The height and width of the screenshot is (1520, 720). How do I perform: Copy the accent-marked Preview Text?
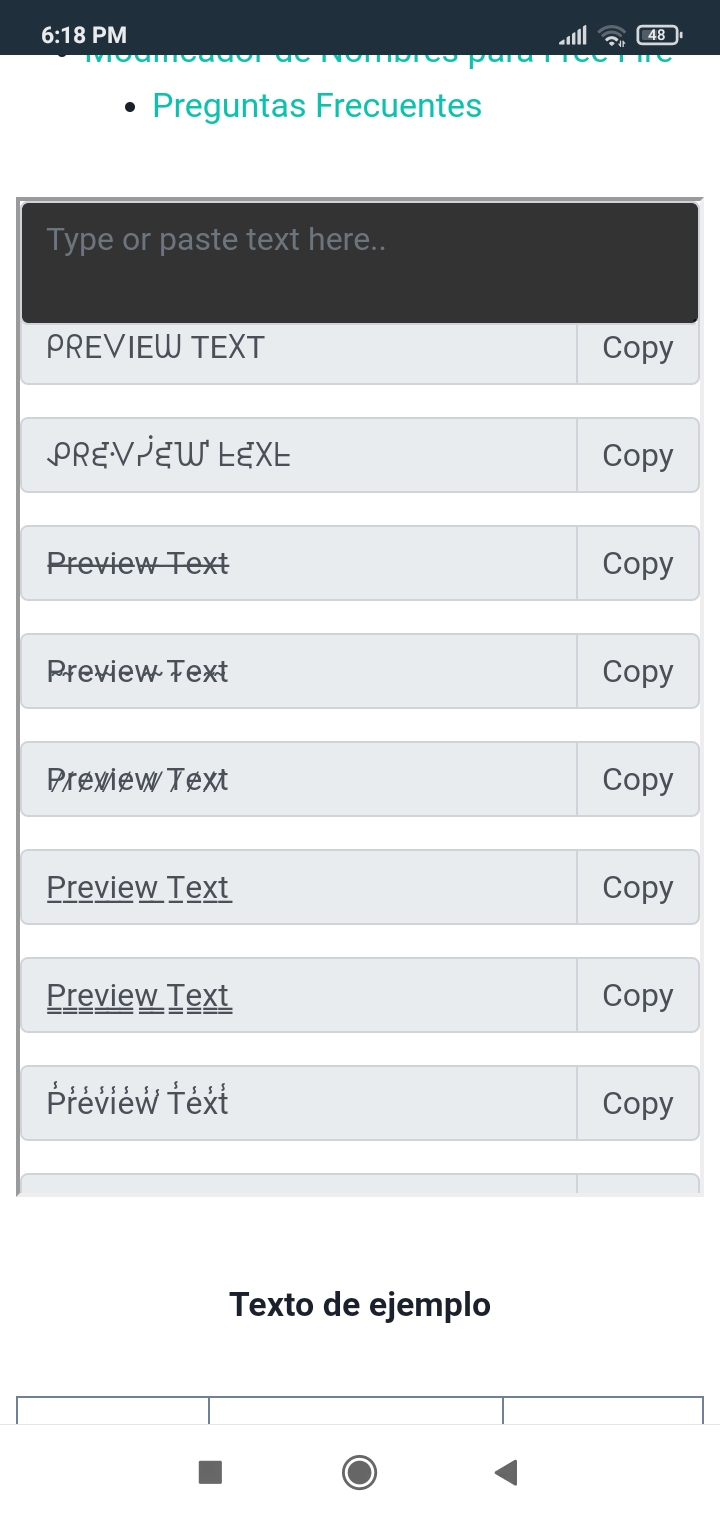point(637,1103)
